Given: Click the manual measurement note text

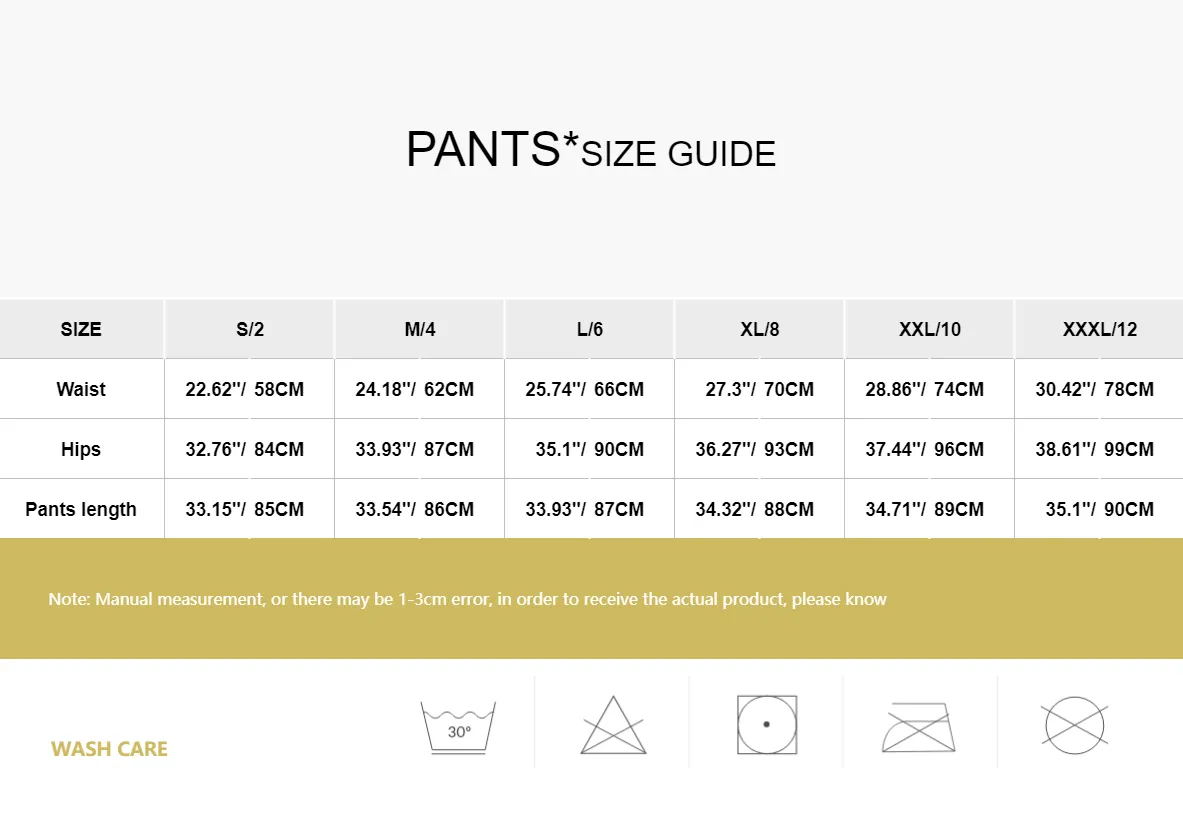Looking at the screenshot, I should pyautogui.click(x=467, y=599).
